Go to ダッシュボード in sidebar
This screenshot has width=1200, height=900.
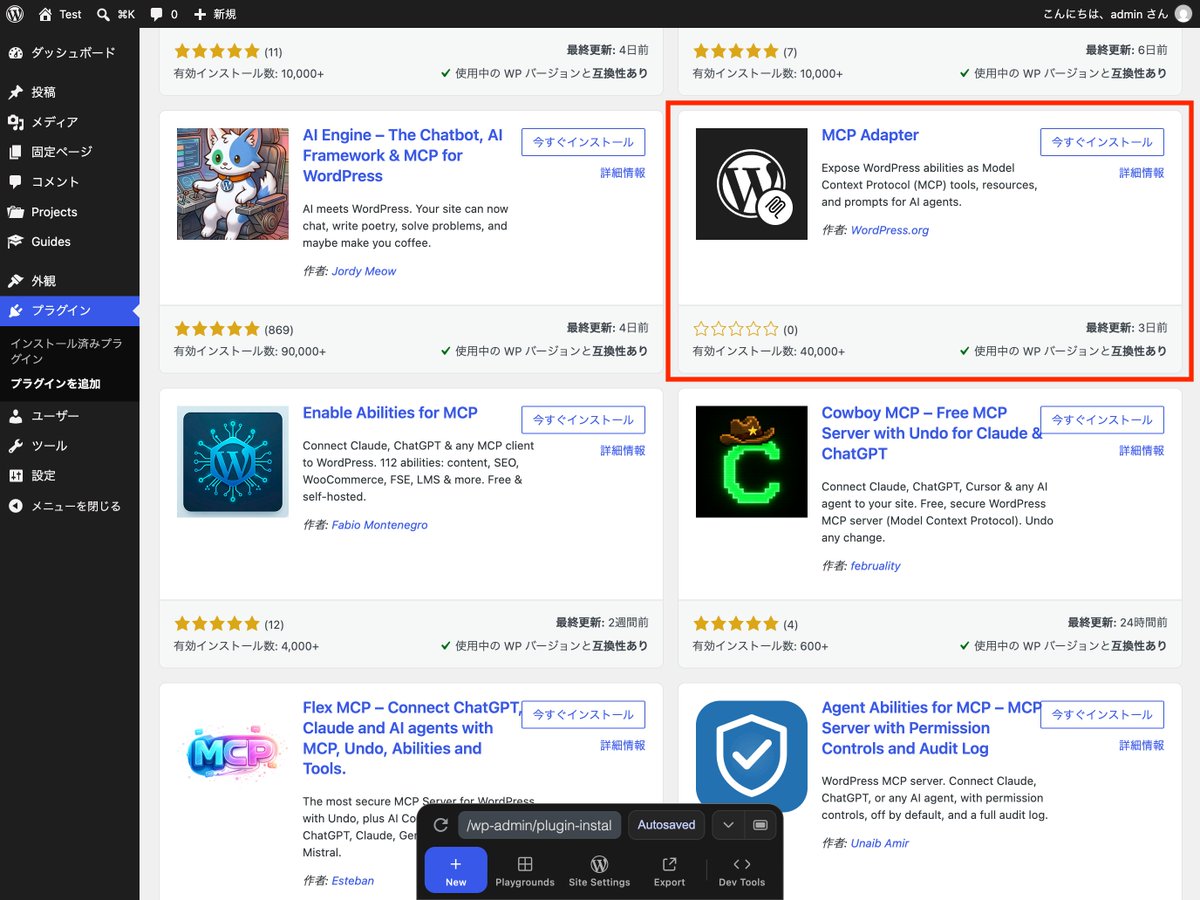pyautogui.click(x=70, y=53)
